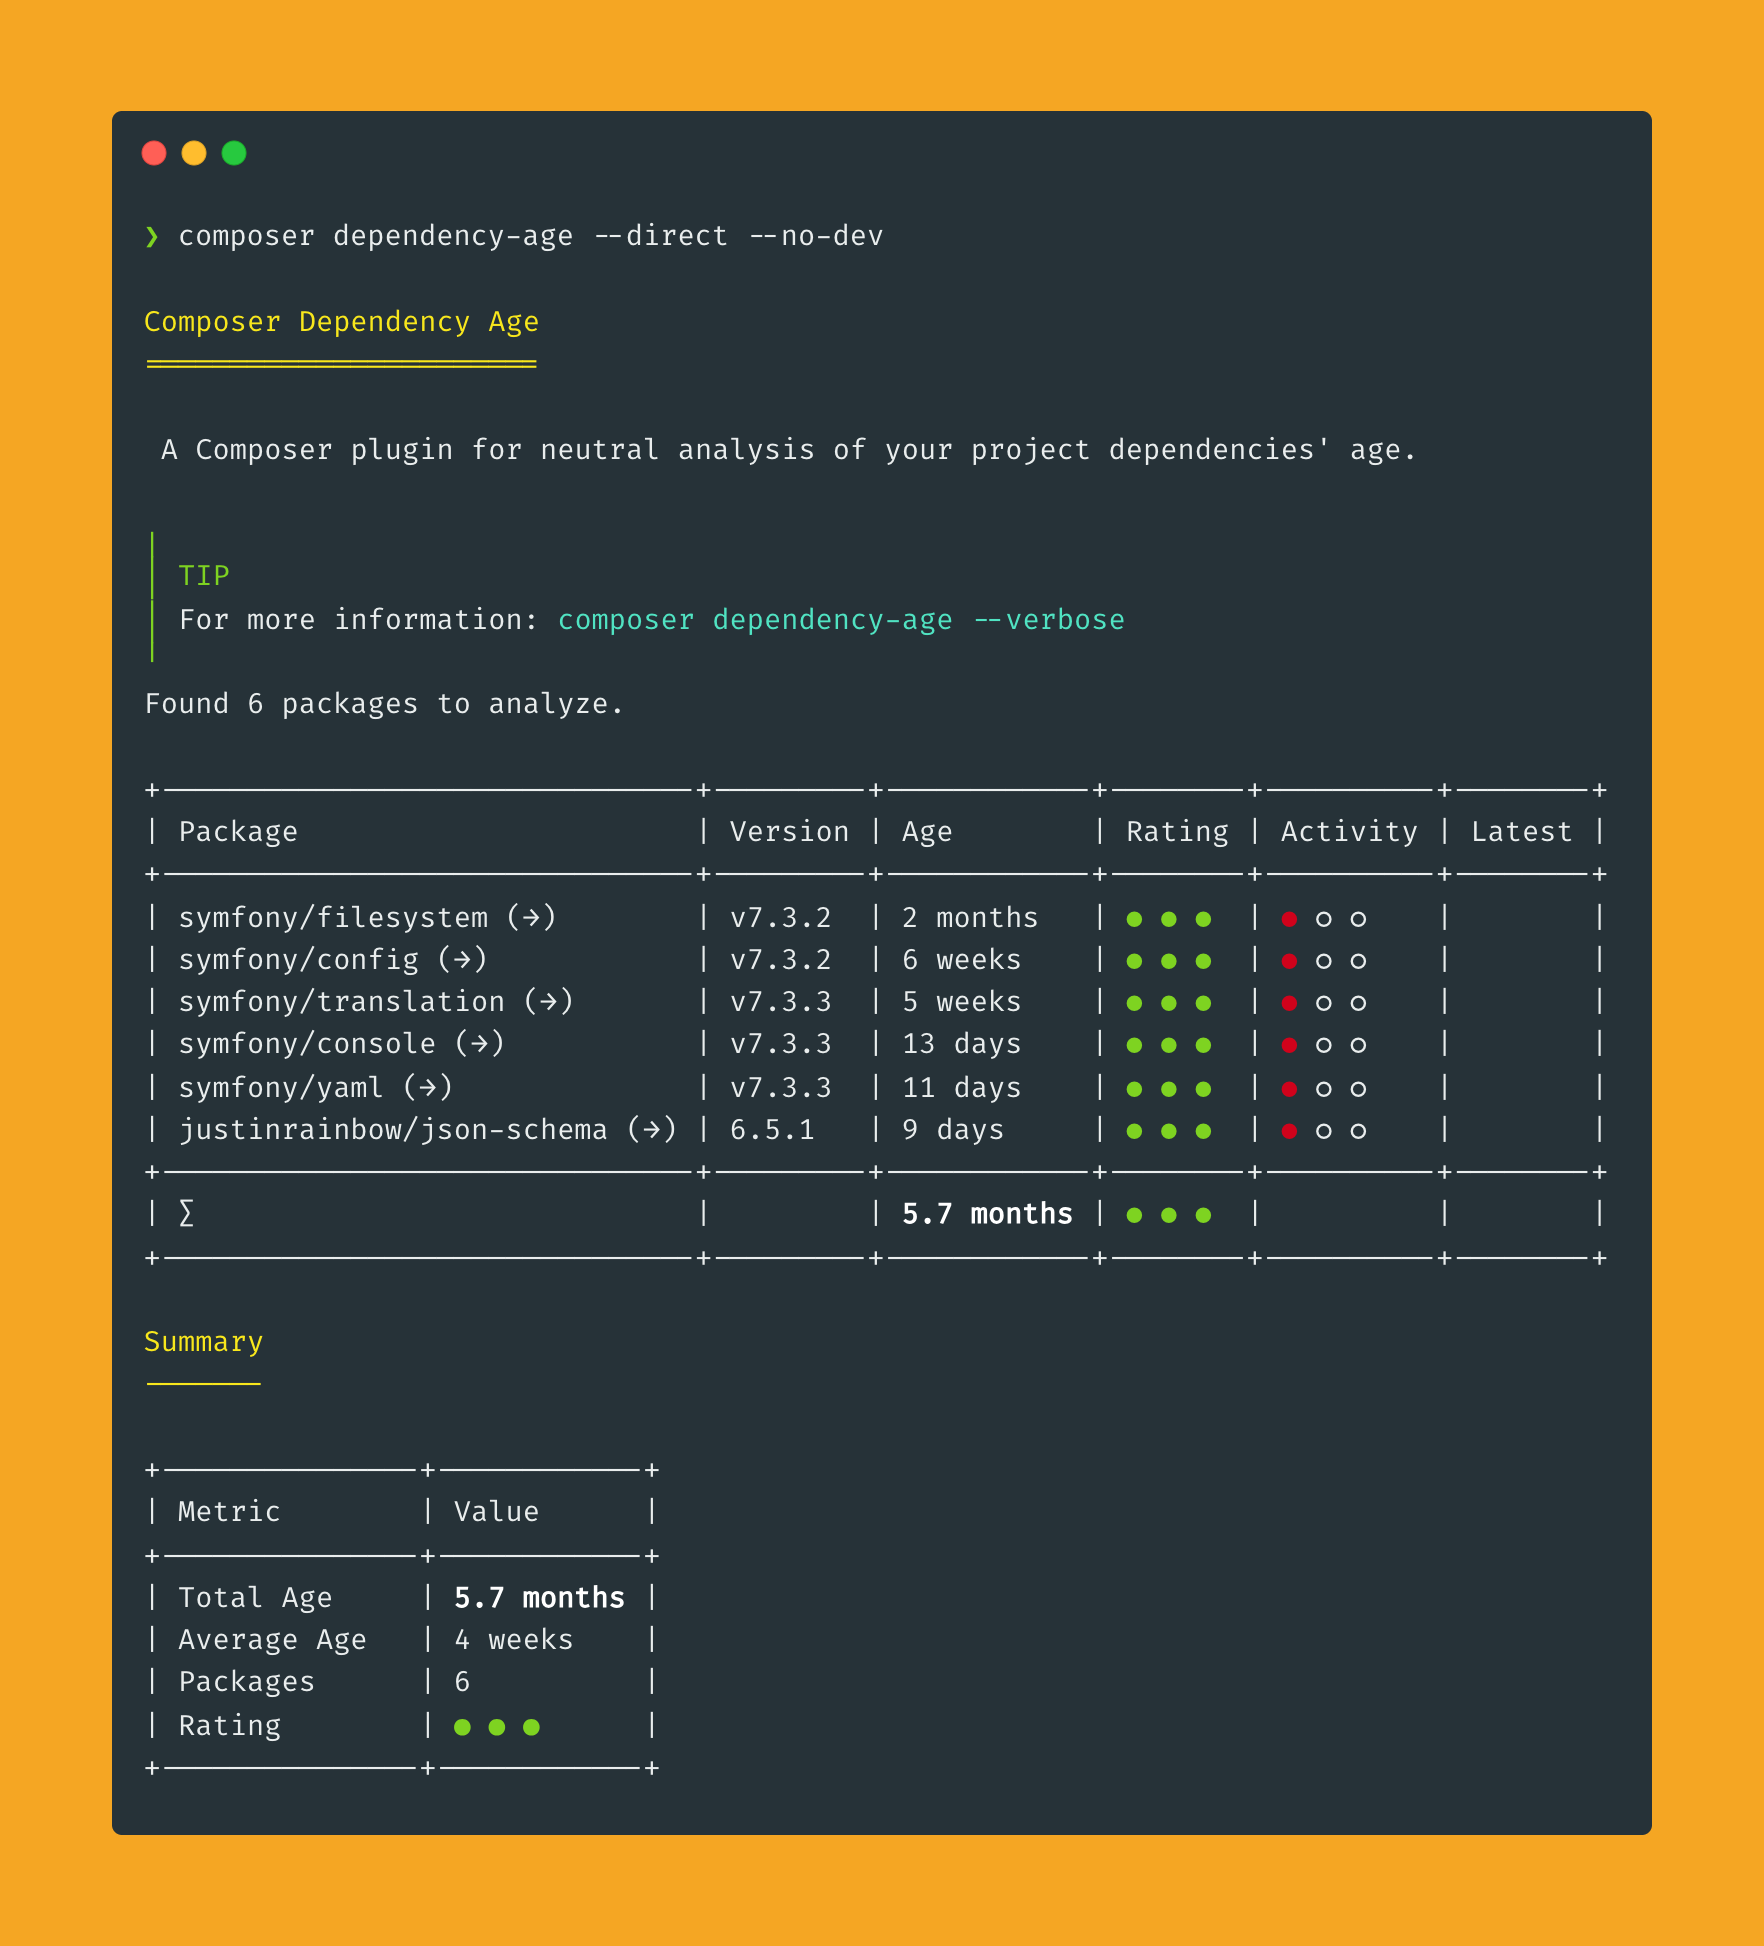1764x1946 pixels.
Task: Click the green rating dots for symfony/translation
Action: tap(1169, 1003)
